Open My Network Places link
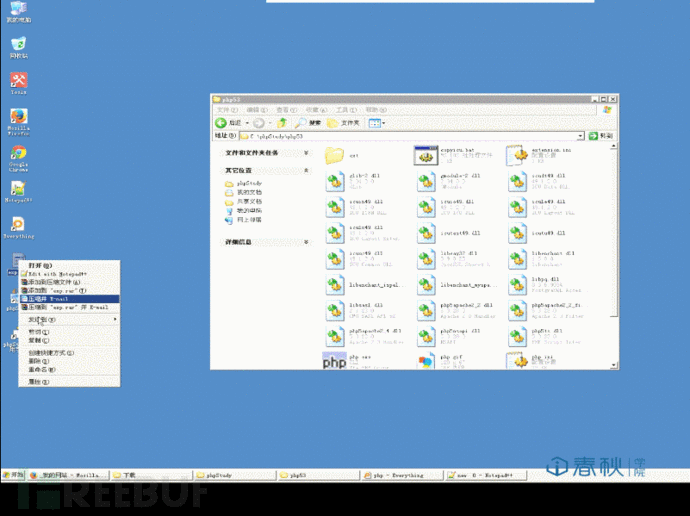690x516 pixels. point(244,220)
